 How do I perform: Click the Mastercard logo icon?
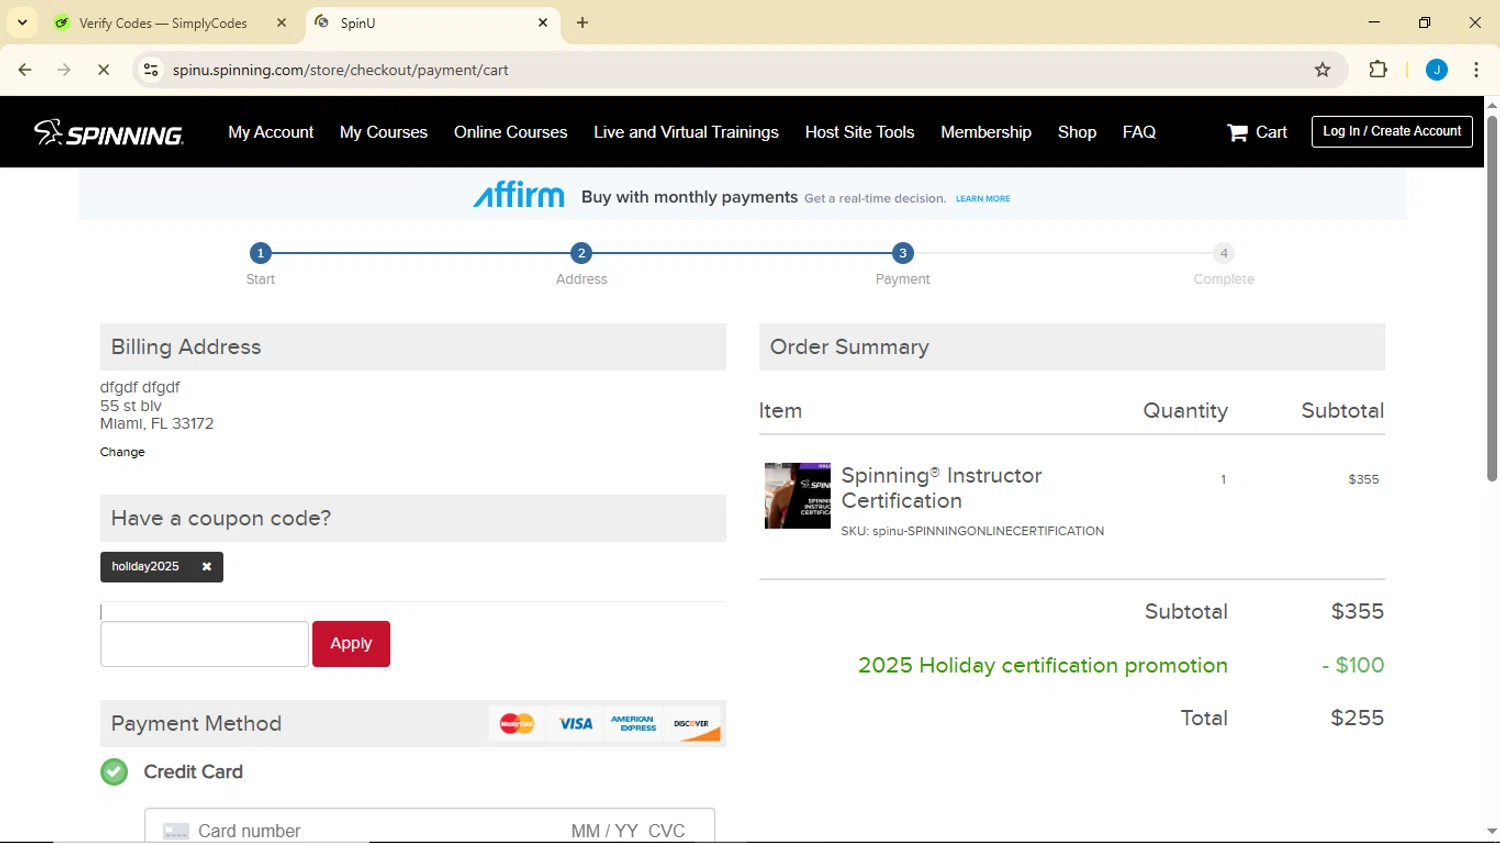pyautogui.click(x=517, y=724)
